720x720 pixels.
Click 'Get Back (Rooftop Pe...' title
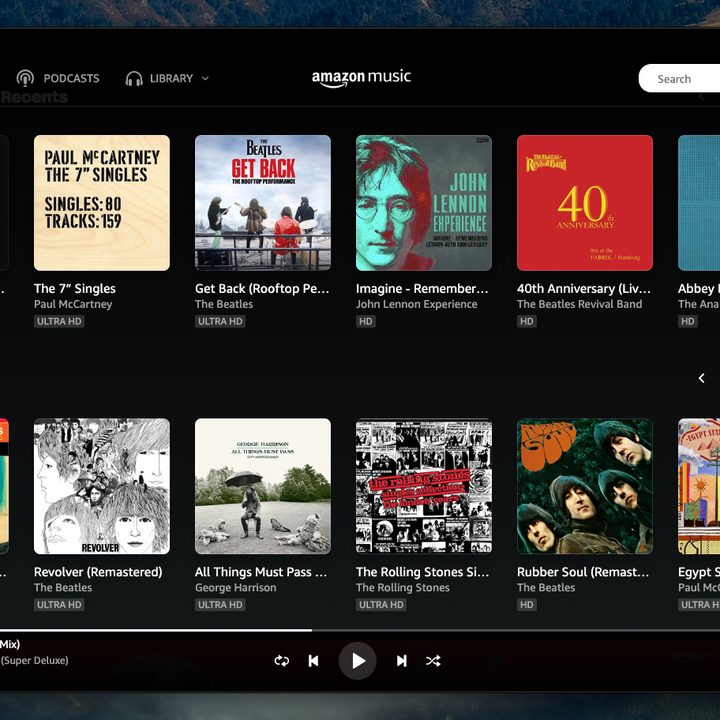262,289
